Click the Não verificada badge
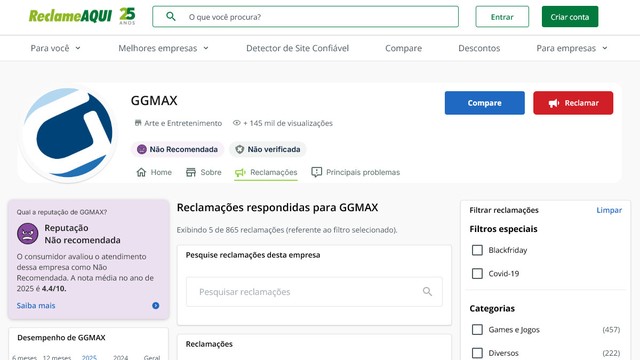 [x=268, y=149]
